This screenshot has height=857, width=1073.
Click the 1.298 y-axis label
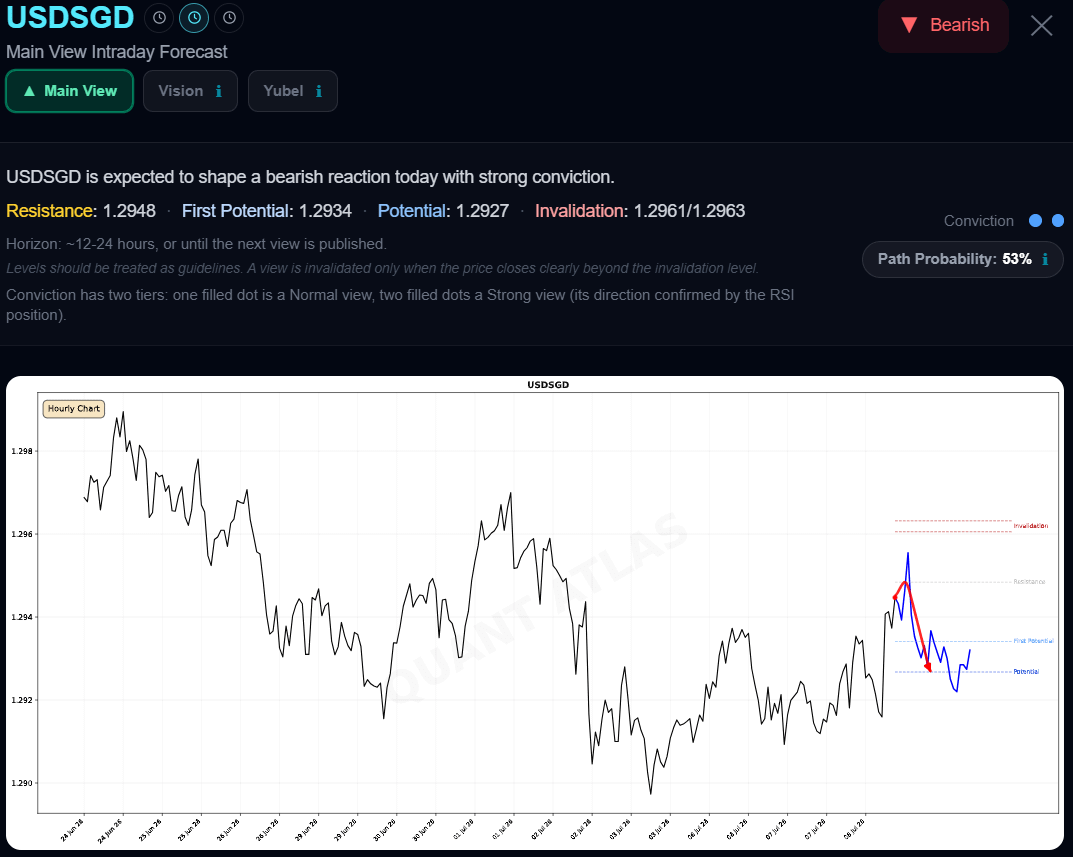click(x=21, y=451)
